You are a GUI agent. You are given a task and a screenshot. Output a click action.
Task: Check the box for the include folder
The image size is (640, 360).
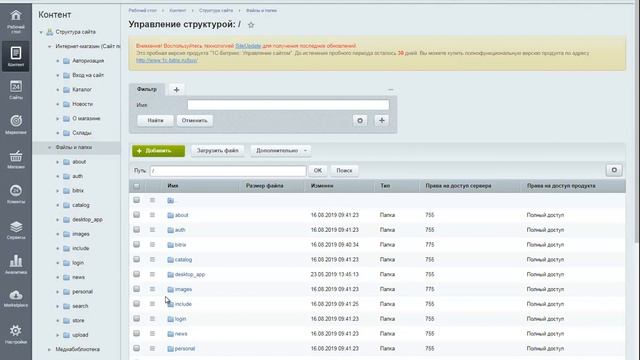point(136,304)
